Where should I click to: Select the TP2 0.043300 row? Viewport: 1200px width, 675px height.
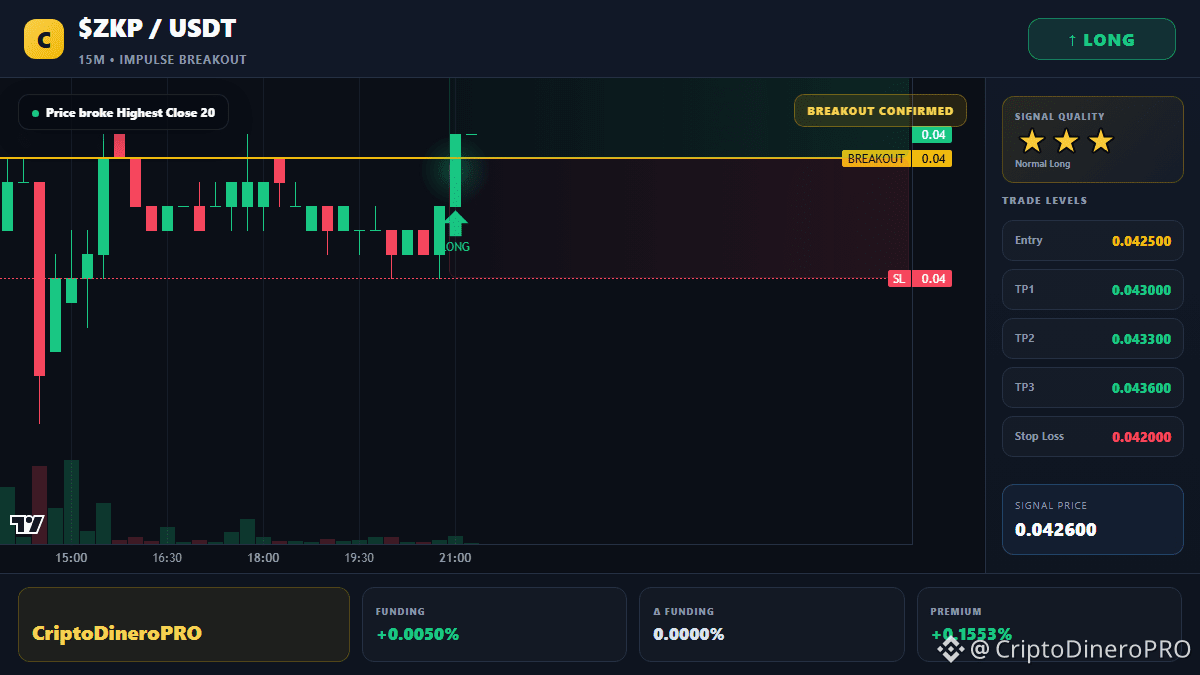[1092, 338]
